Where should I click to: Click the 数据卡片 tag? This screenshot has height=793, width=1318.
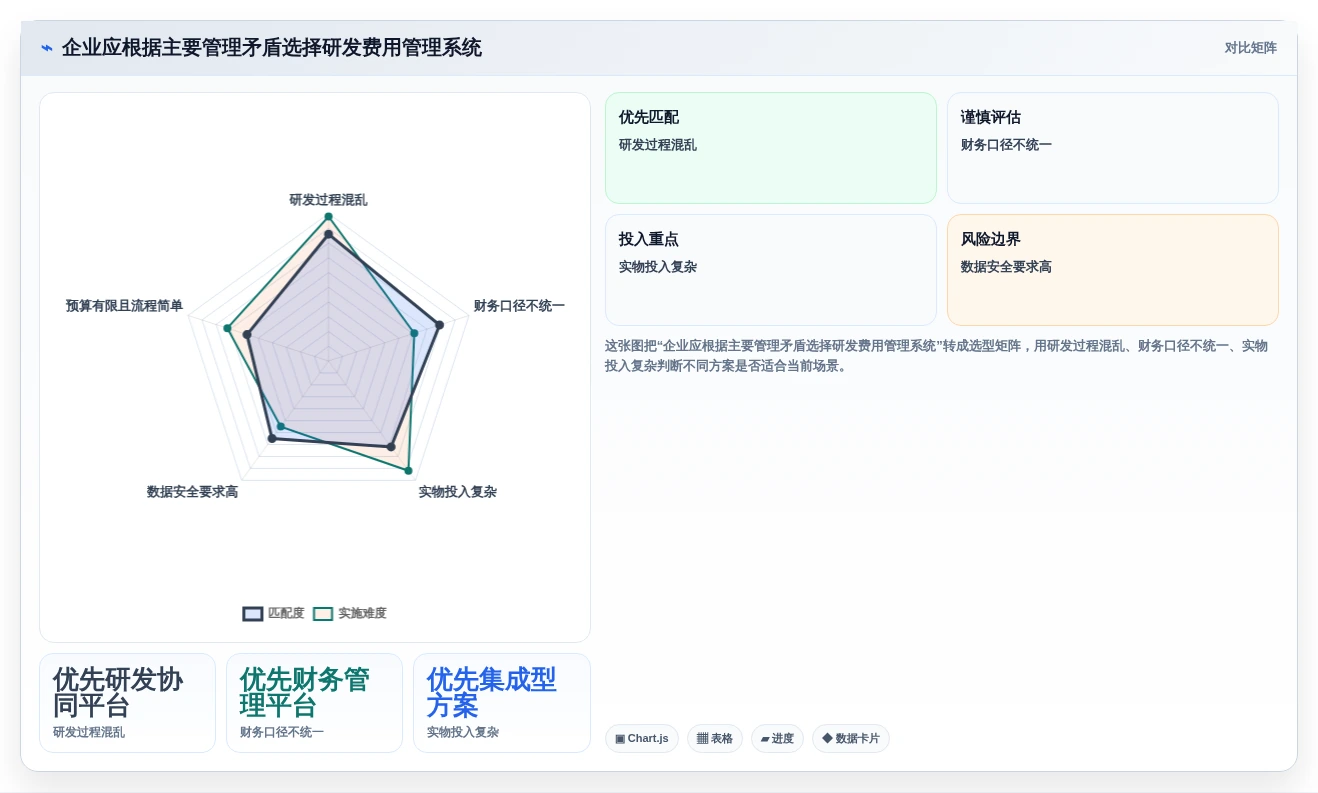851,739
